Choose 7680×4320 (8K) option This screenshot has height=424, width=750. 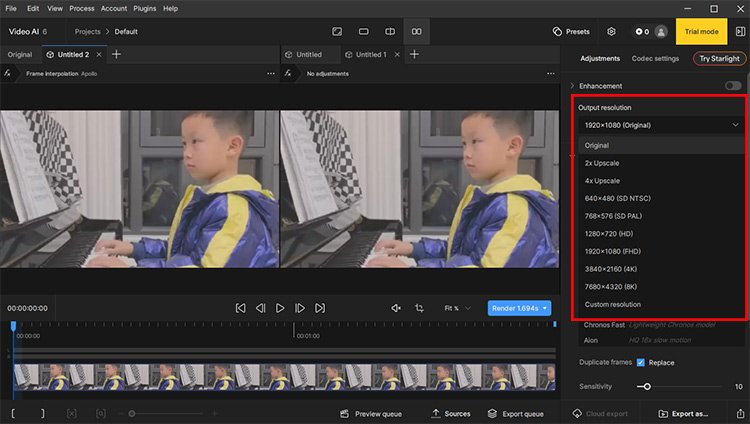(x=661, y=287)
